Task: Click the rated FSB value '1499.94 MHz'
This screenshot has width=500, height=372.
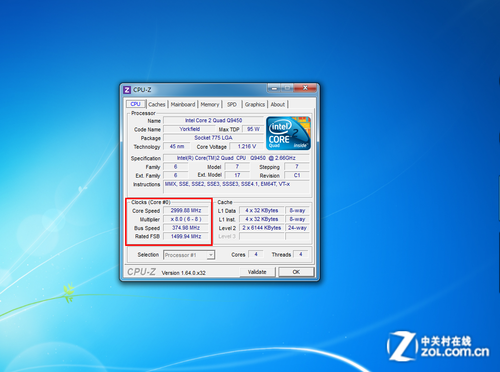Action: pos(186,236)
